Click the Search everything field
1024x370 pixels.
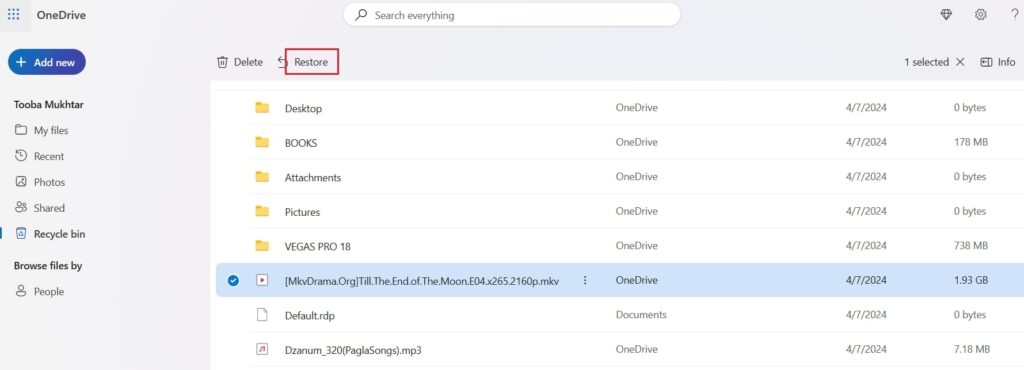coord(512,15)
